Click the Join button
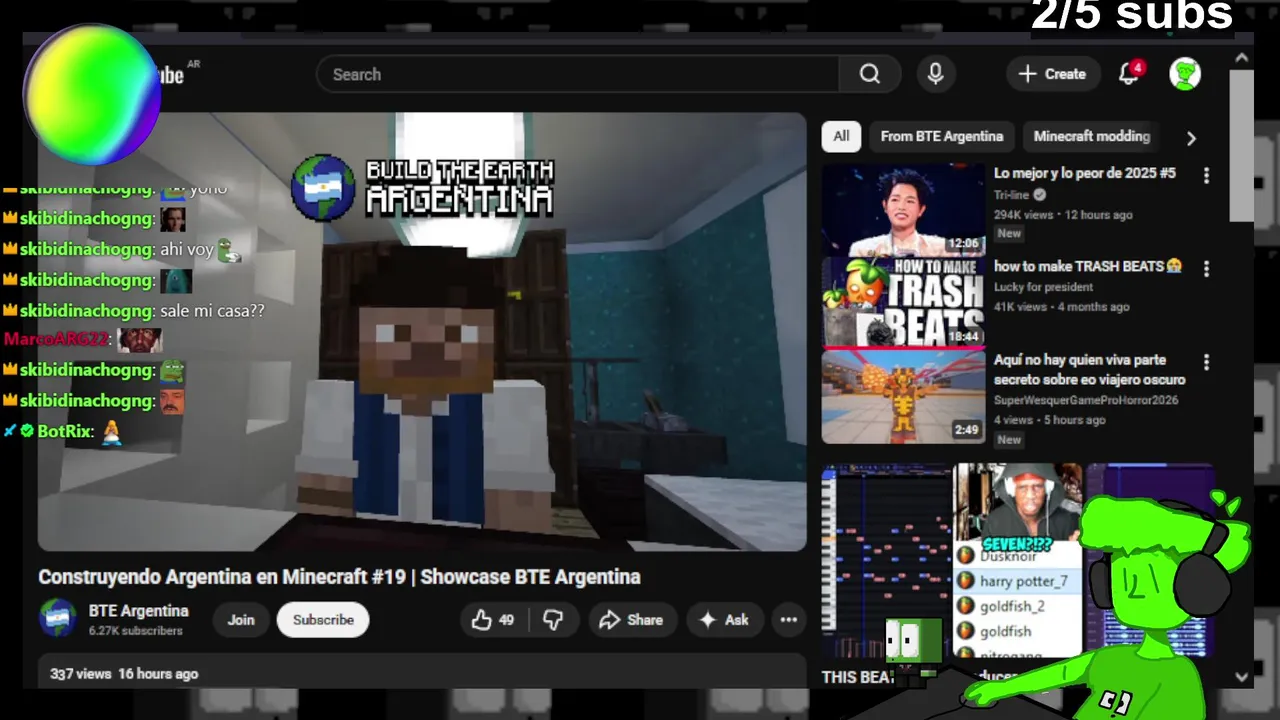The height and width of the screenshot is (720, 1280). click(x=241, y=620)
